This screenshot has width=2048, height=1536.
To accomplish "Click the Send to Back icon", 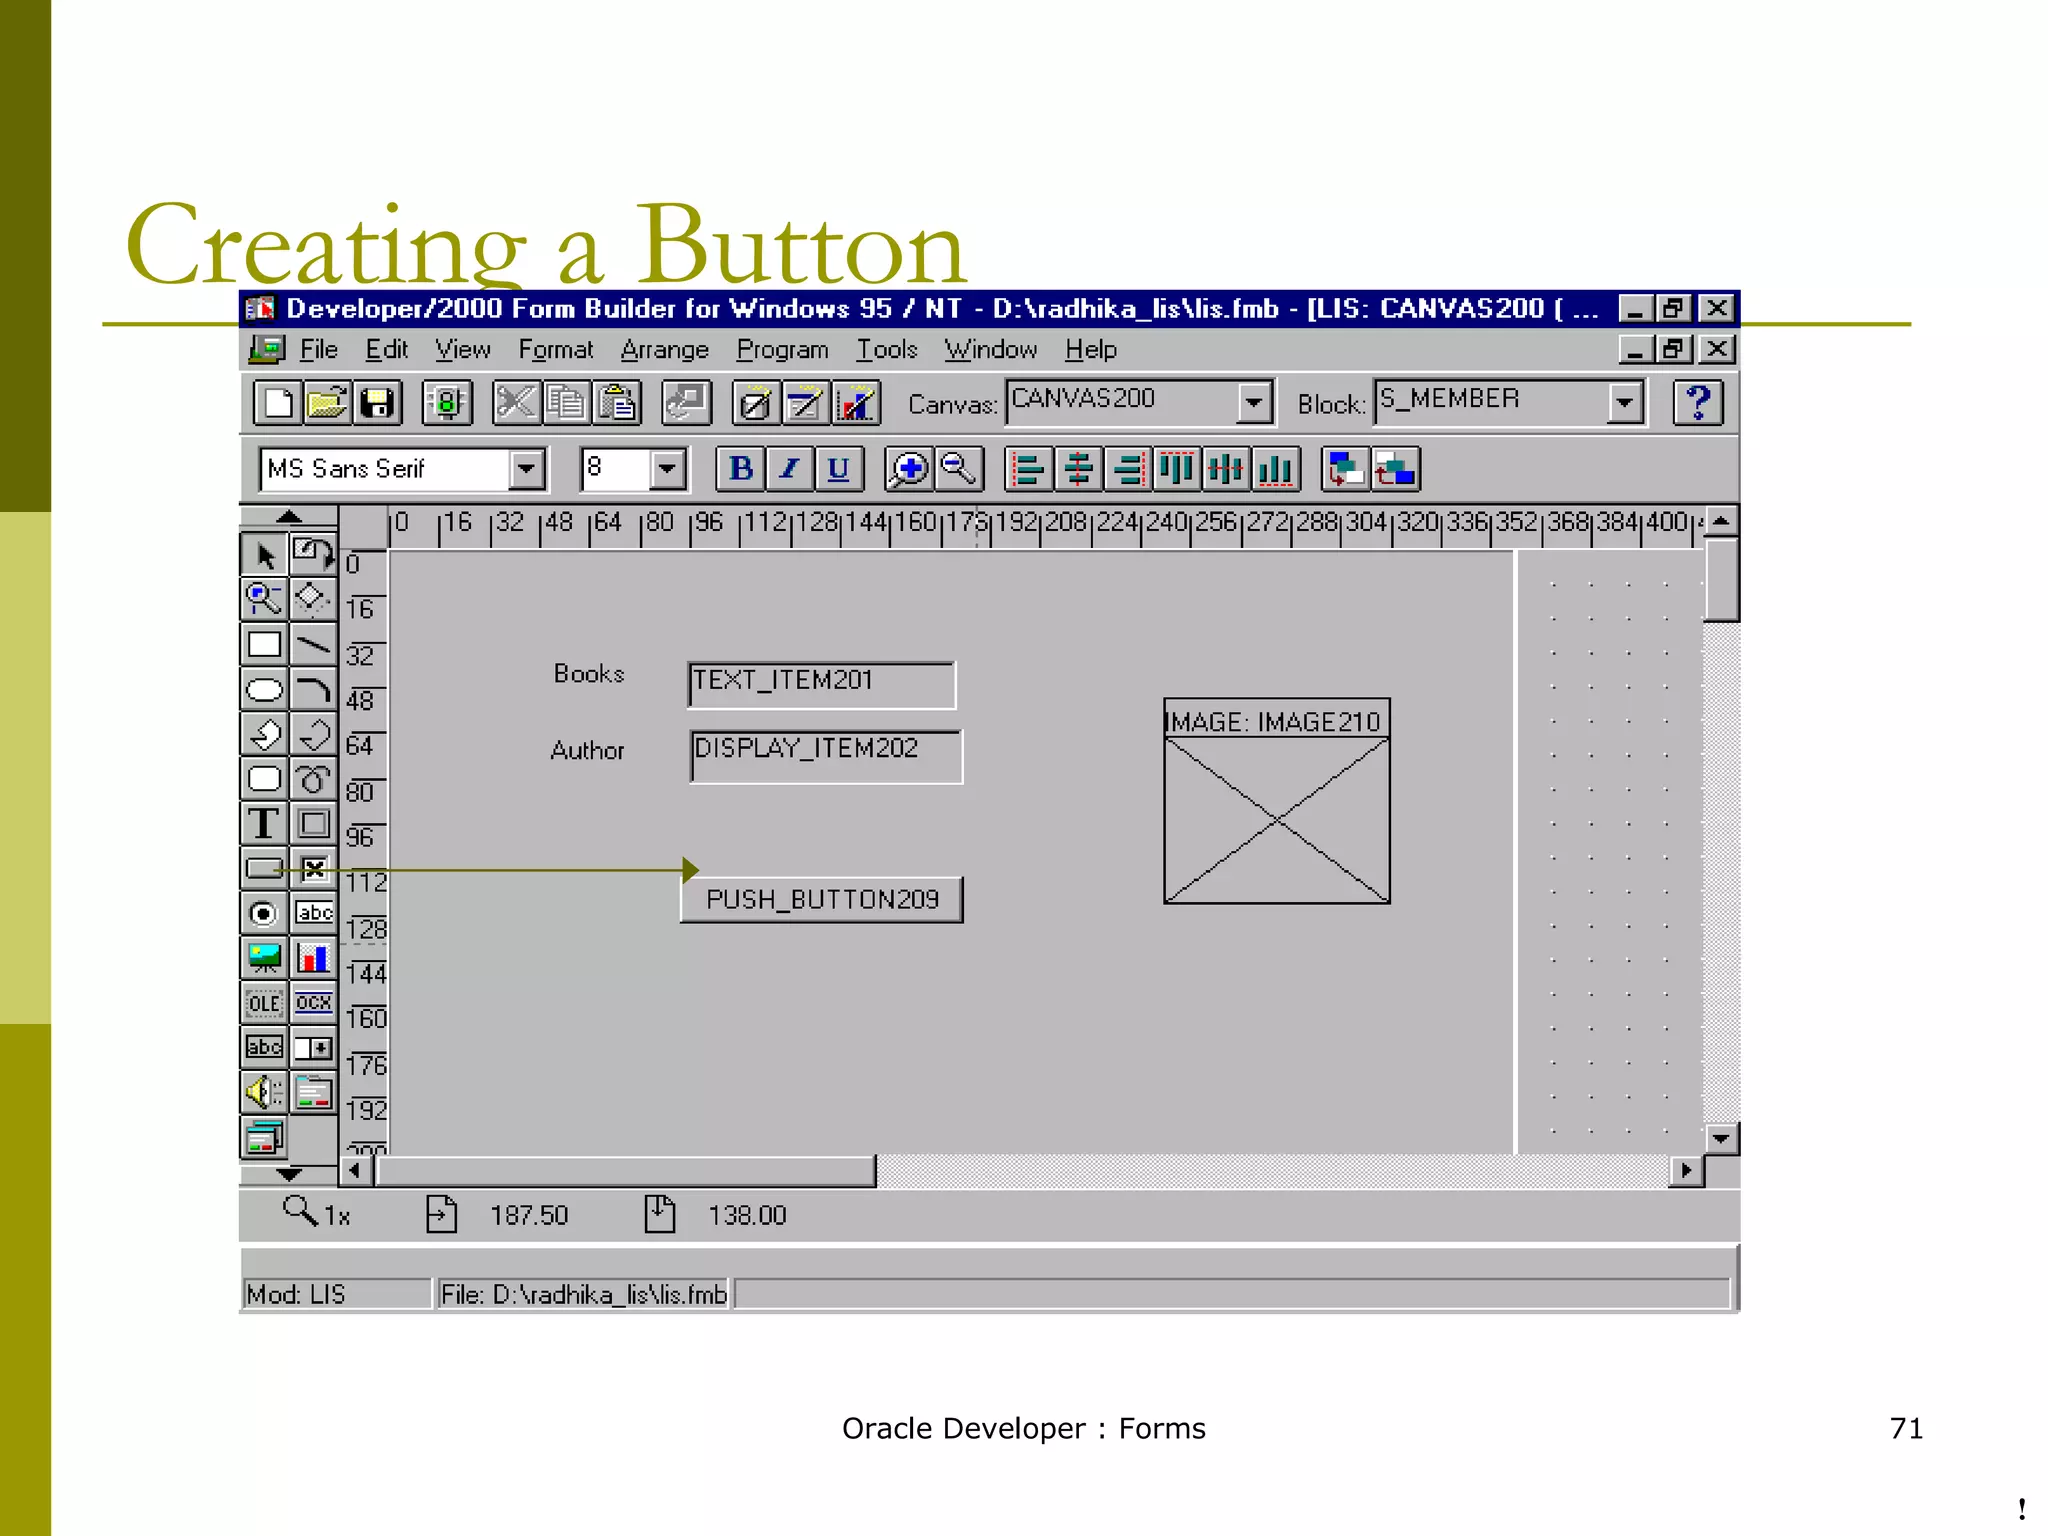I will (x=1395, y=469).
